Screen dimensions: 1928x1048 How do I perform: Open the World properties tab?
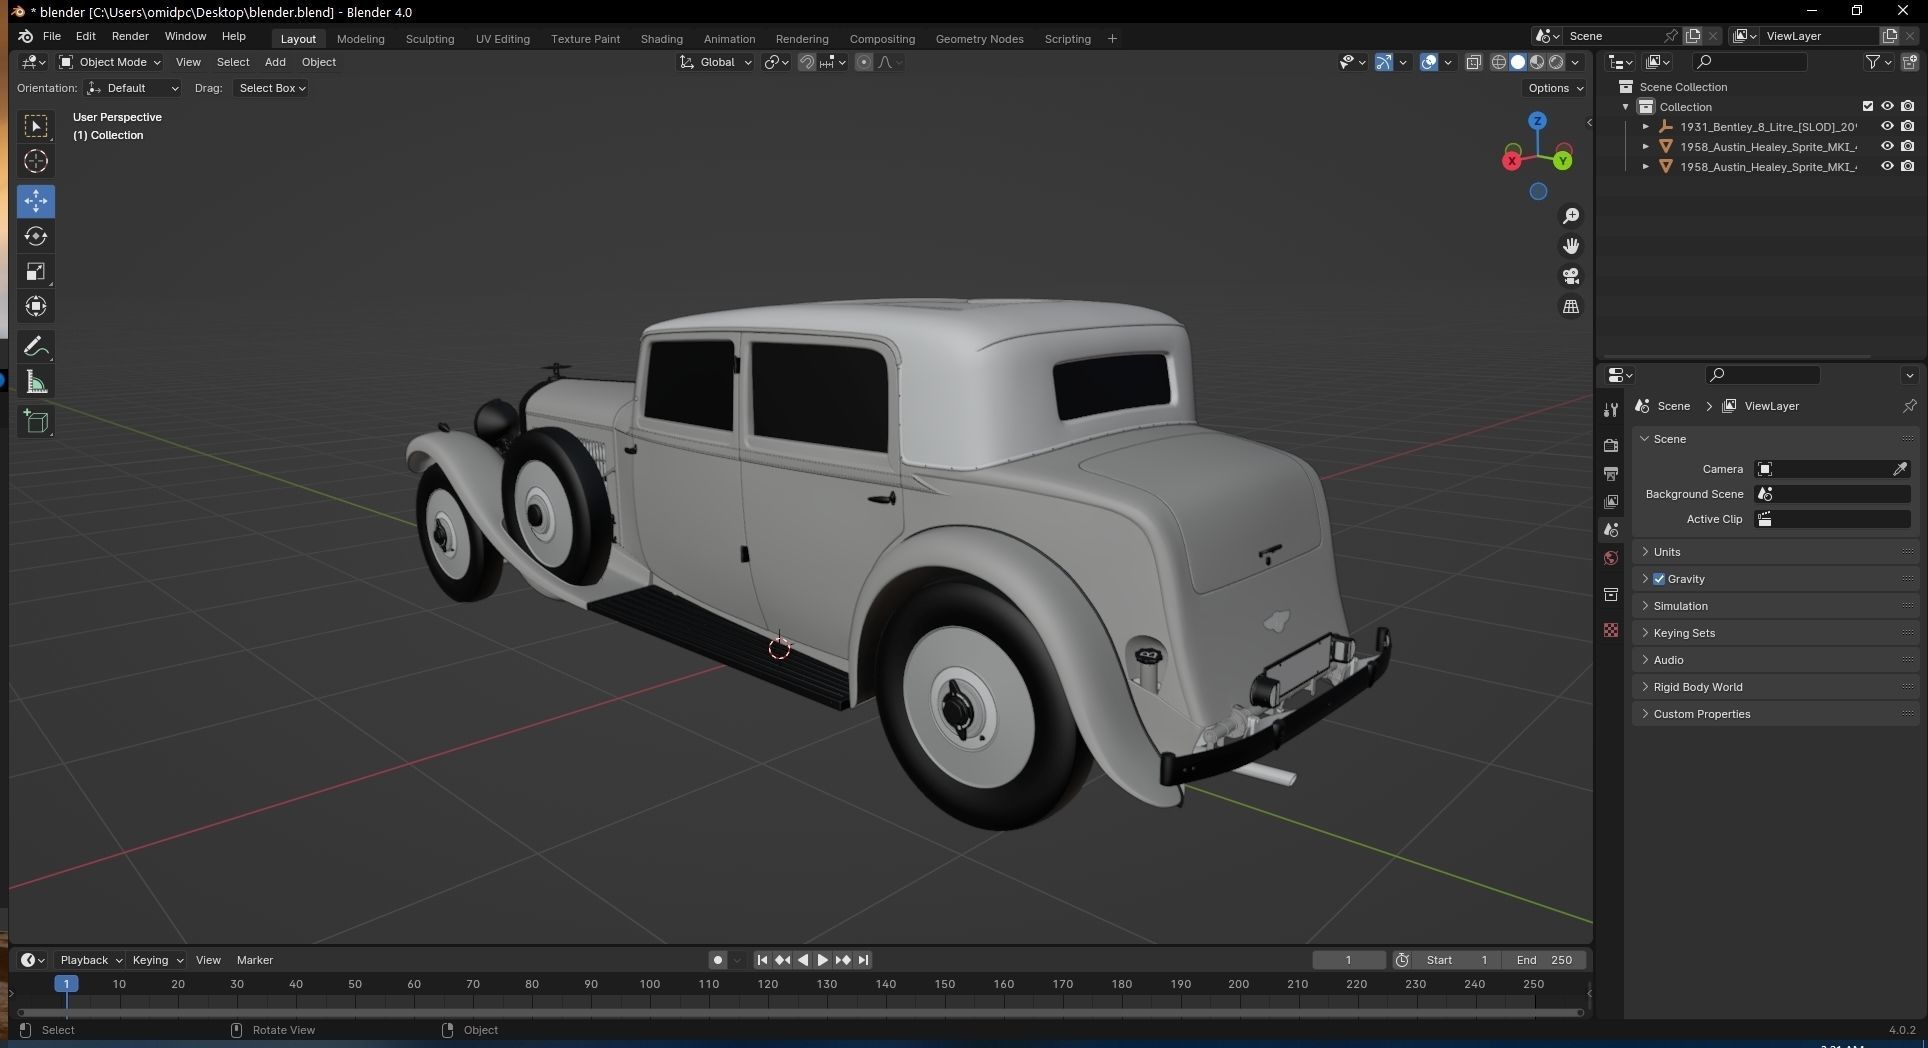pyautogui.click(x=1611, y=558)
